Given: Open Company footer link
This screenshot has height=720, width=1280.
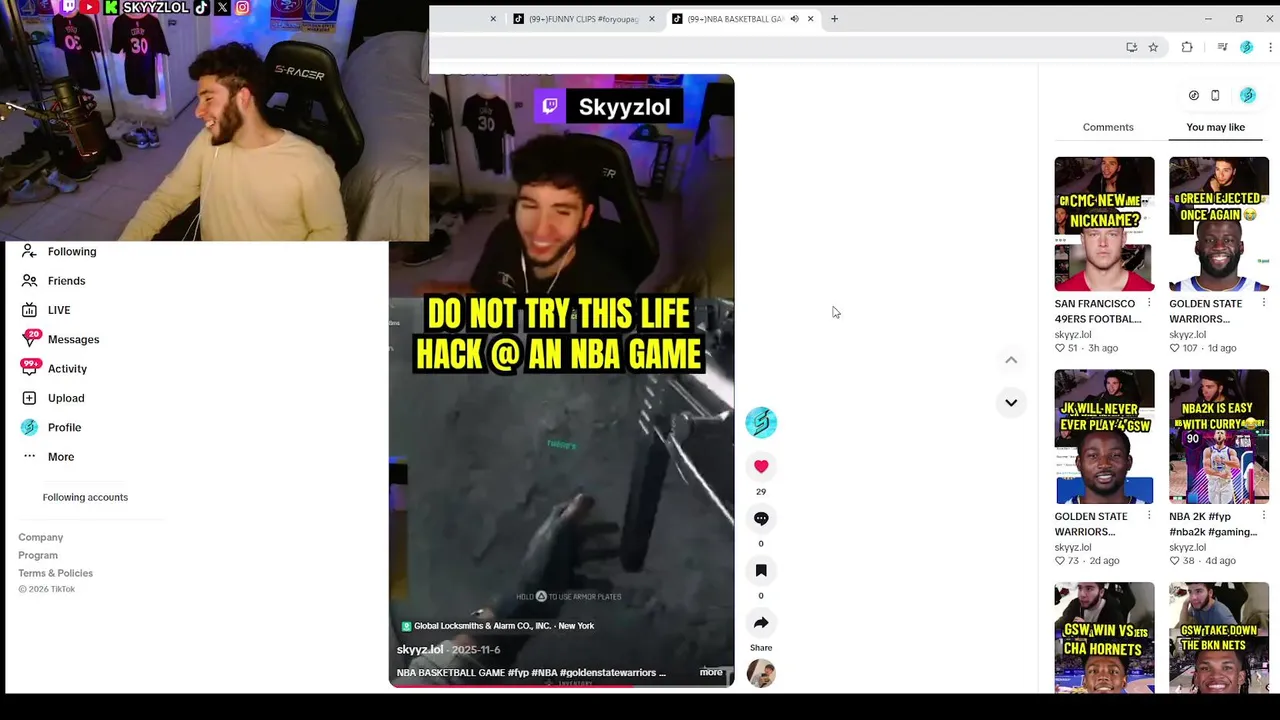Looking at the screenshot, I should coord(40,537).
